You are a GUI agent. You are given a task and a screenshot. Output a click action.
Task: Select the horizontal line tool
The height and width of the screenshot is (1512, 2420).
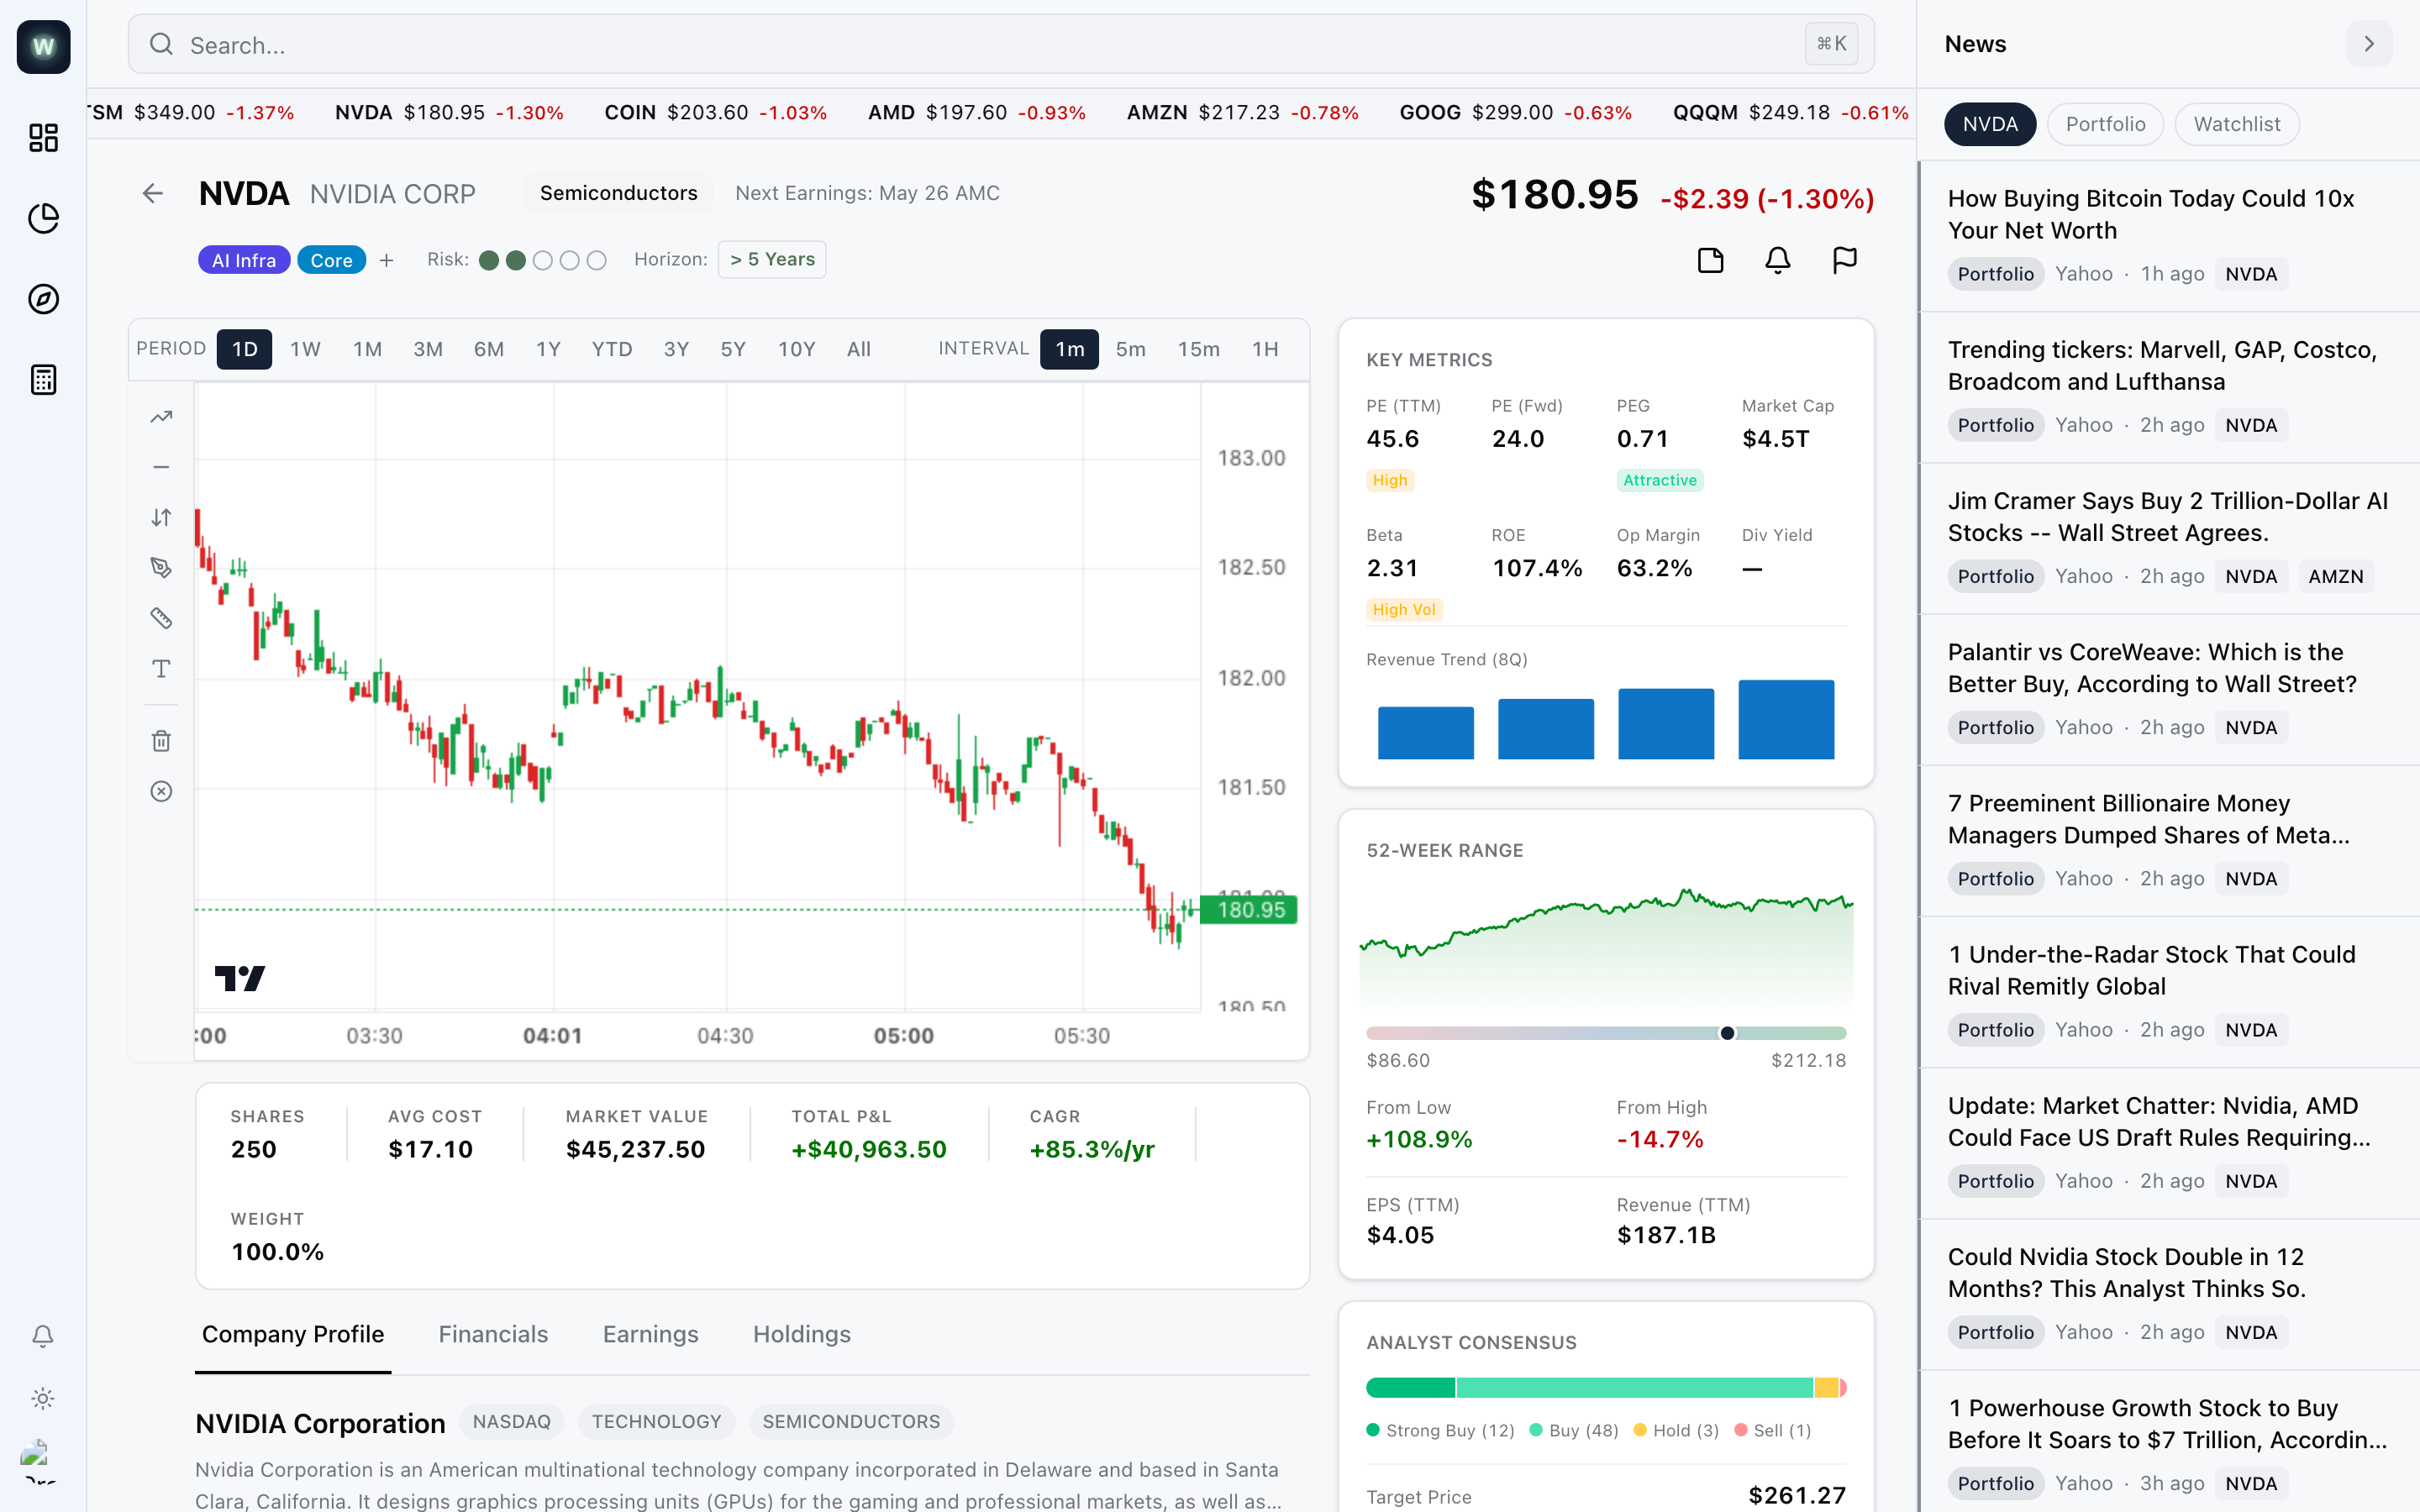(x=161, y=467)
